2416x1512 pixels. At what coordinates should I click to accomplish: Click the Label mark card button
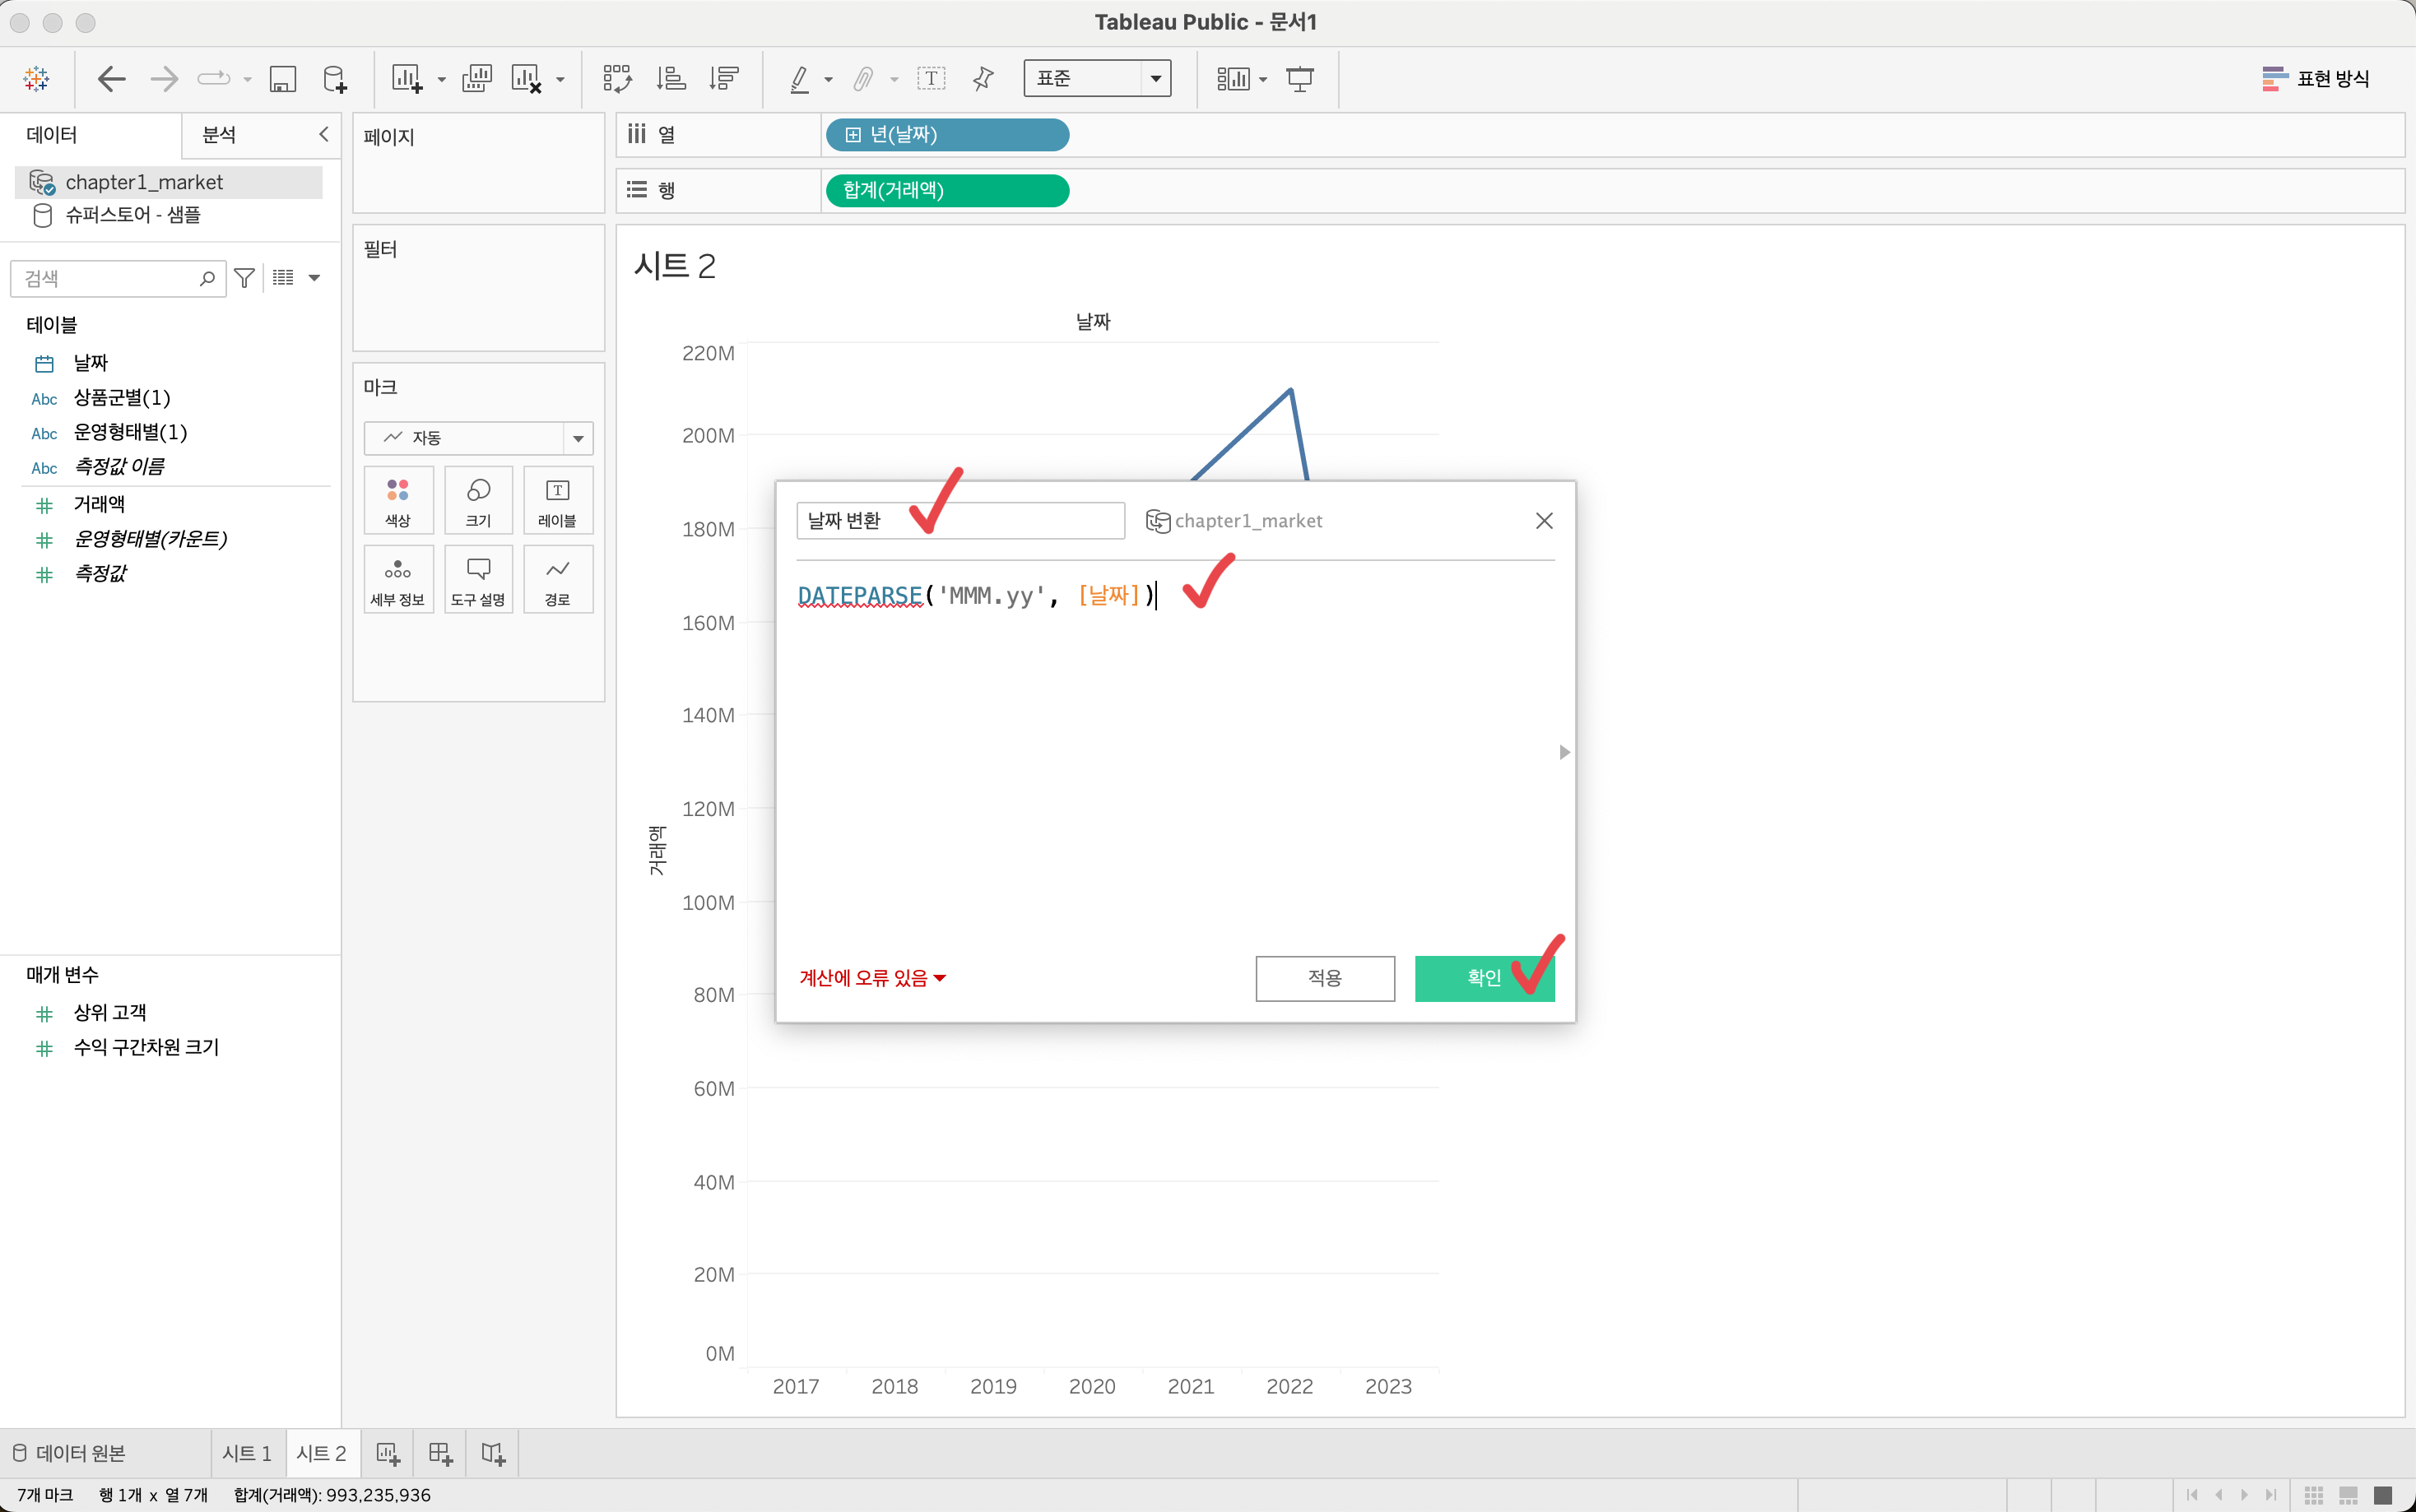(x=557, y=500)
